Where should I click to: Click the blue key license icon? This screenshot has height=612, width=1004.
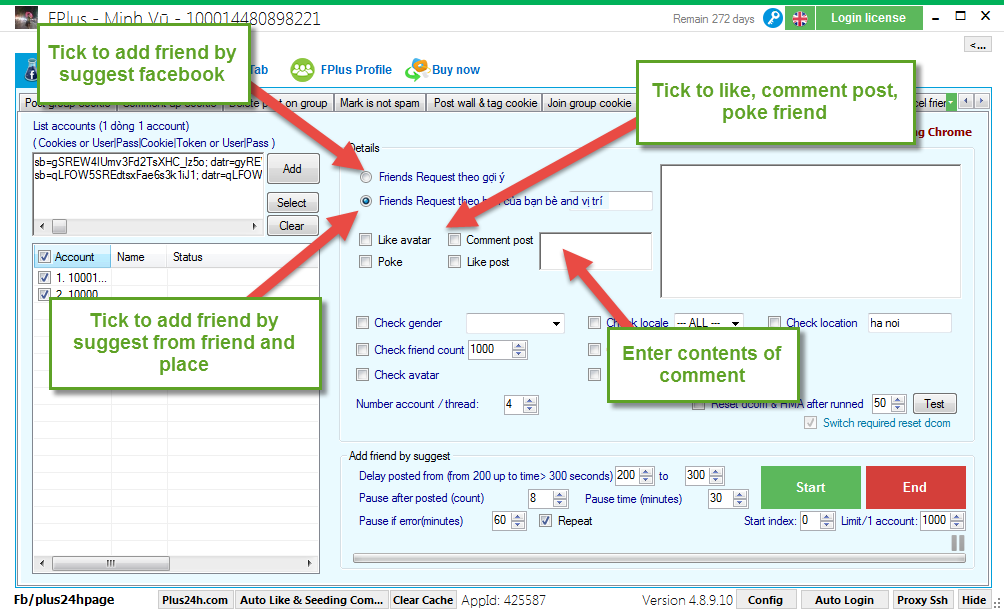click(x=773, y=18)
